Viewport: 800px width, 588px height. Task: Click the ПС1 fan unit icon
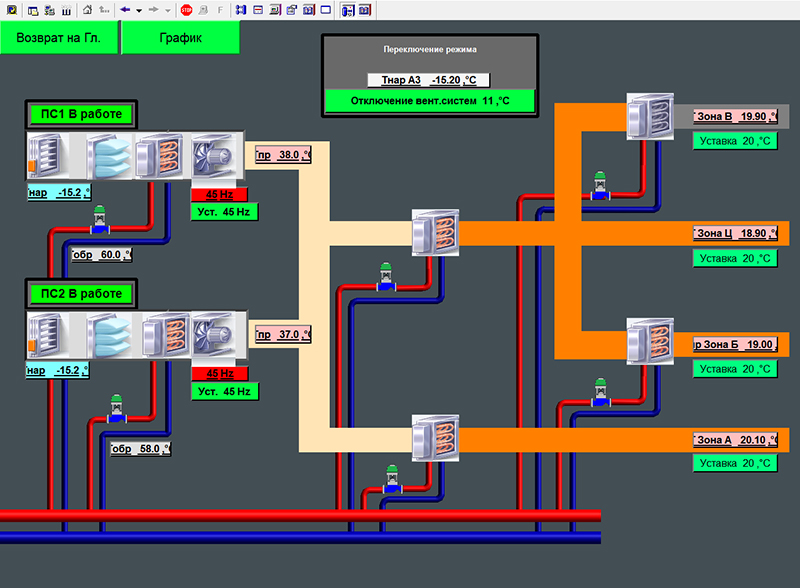point(211,155)
